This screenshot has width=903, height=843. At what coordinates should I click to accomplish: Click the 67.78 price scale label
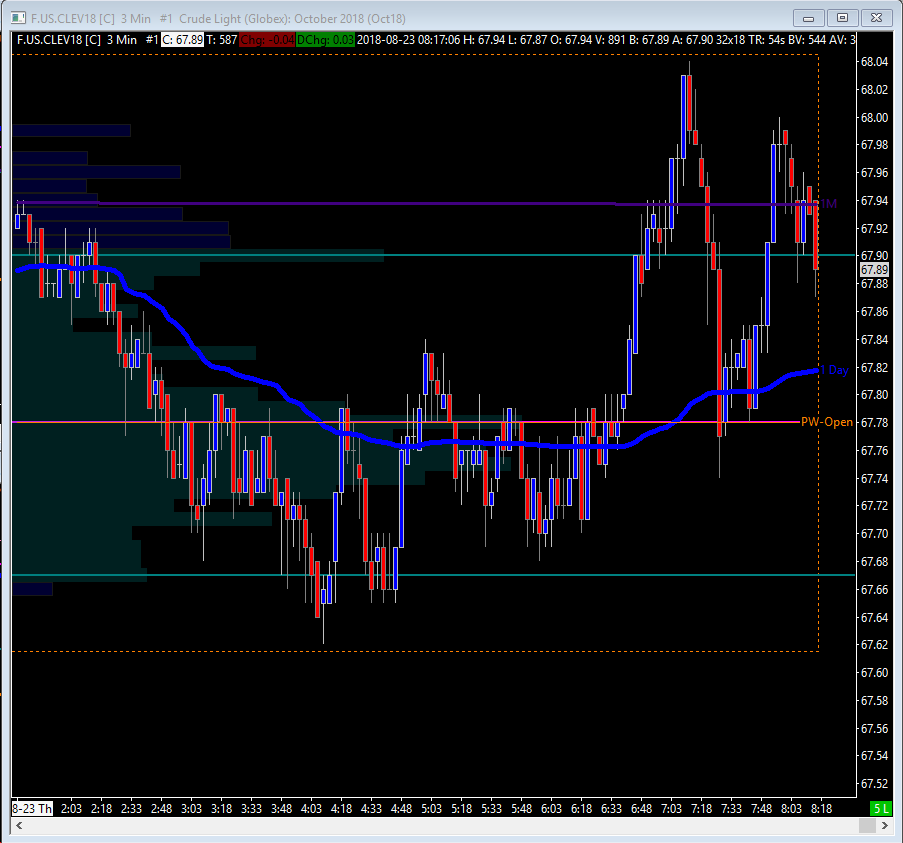[874, 423]
